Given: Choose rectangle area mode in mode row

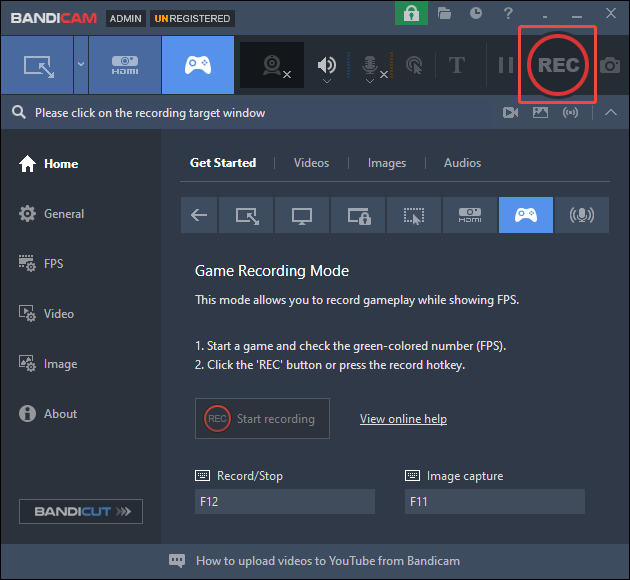Looking at the screenshot, I should 247,215.
